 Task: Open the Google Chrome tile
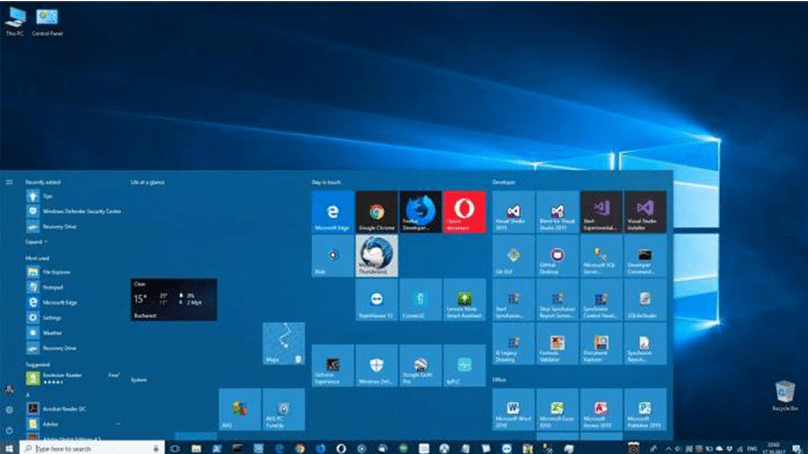(x=377, y=212)
